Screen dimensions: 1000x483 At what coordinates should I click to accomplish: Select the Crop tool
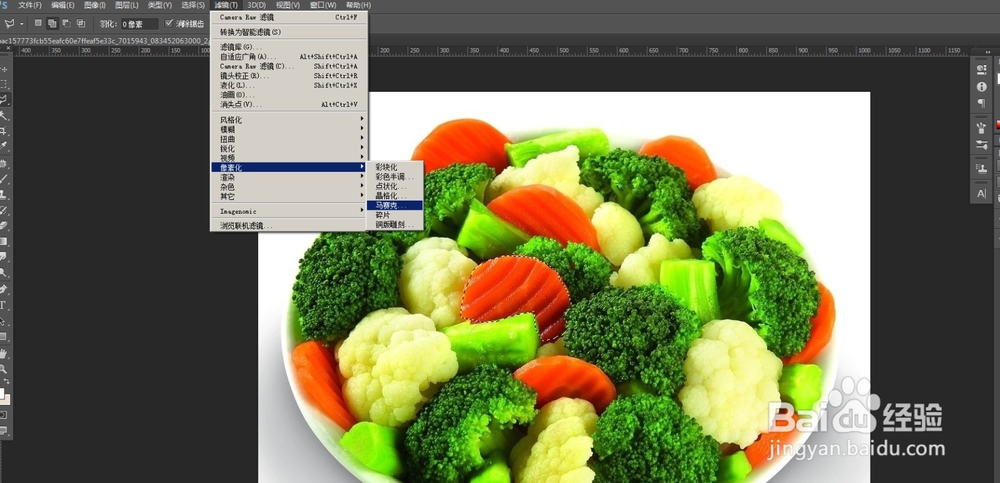click(4, 131)
